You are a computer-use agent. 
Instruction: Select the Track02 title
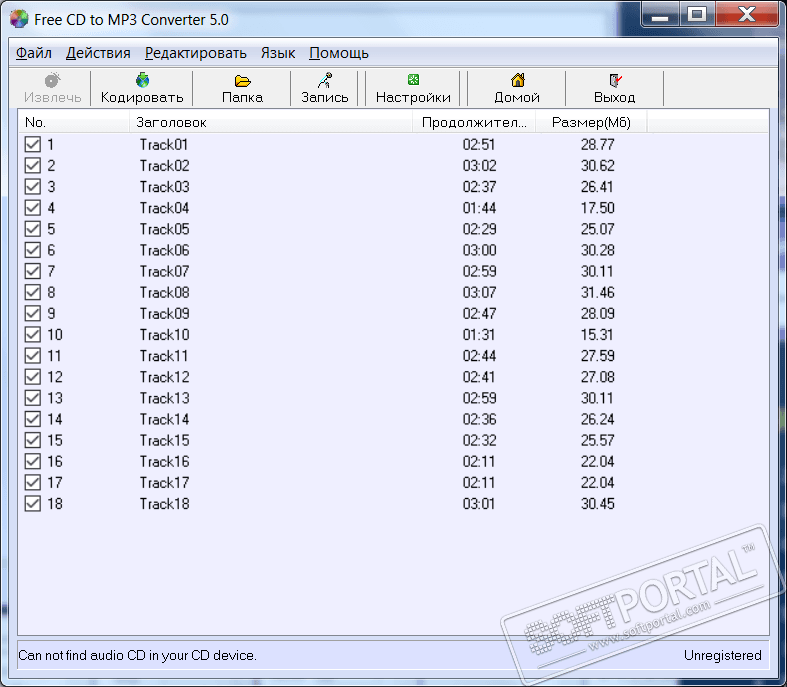[165, 166]
